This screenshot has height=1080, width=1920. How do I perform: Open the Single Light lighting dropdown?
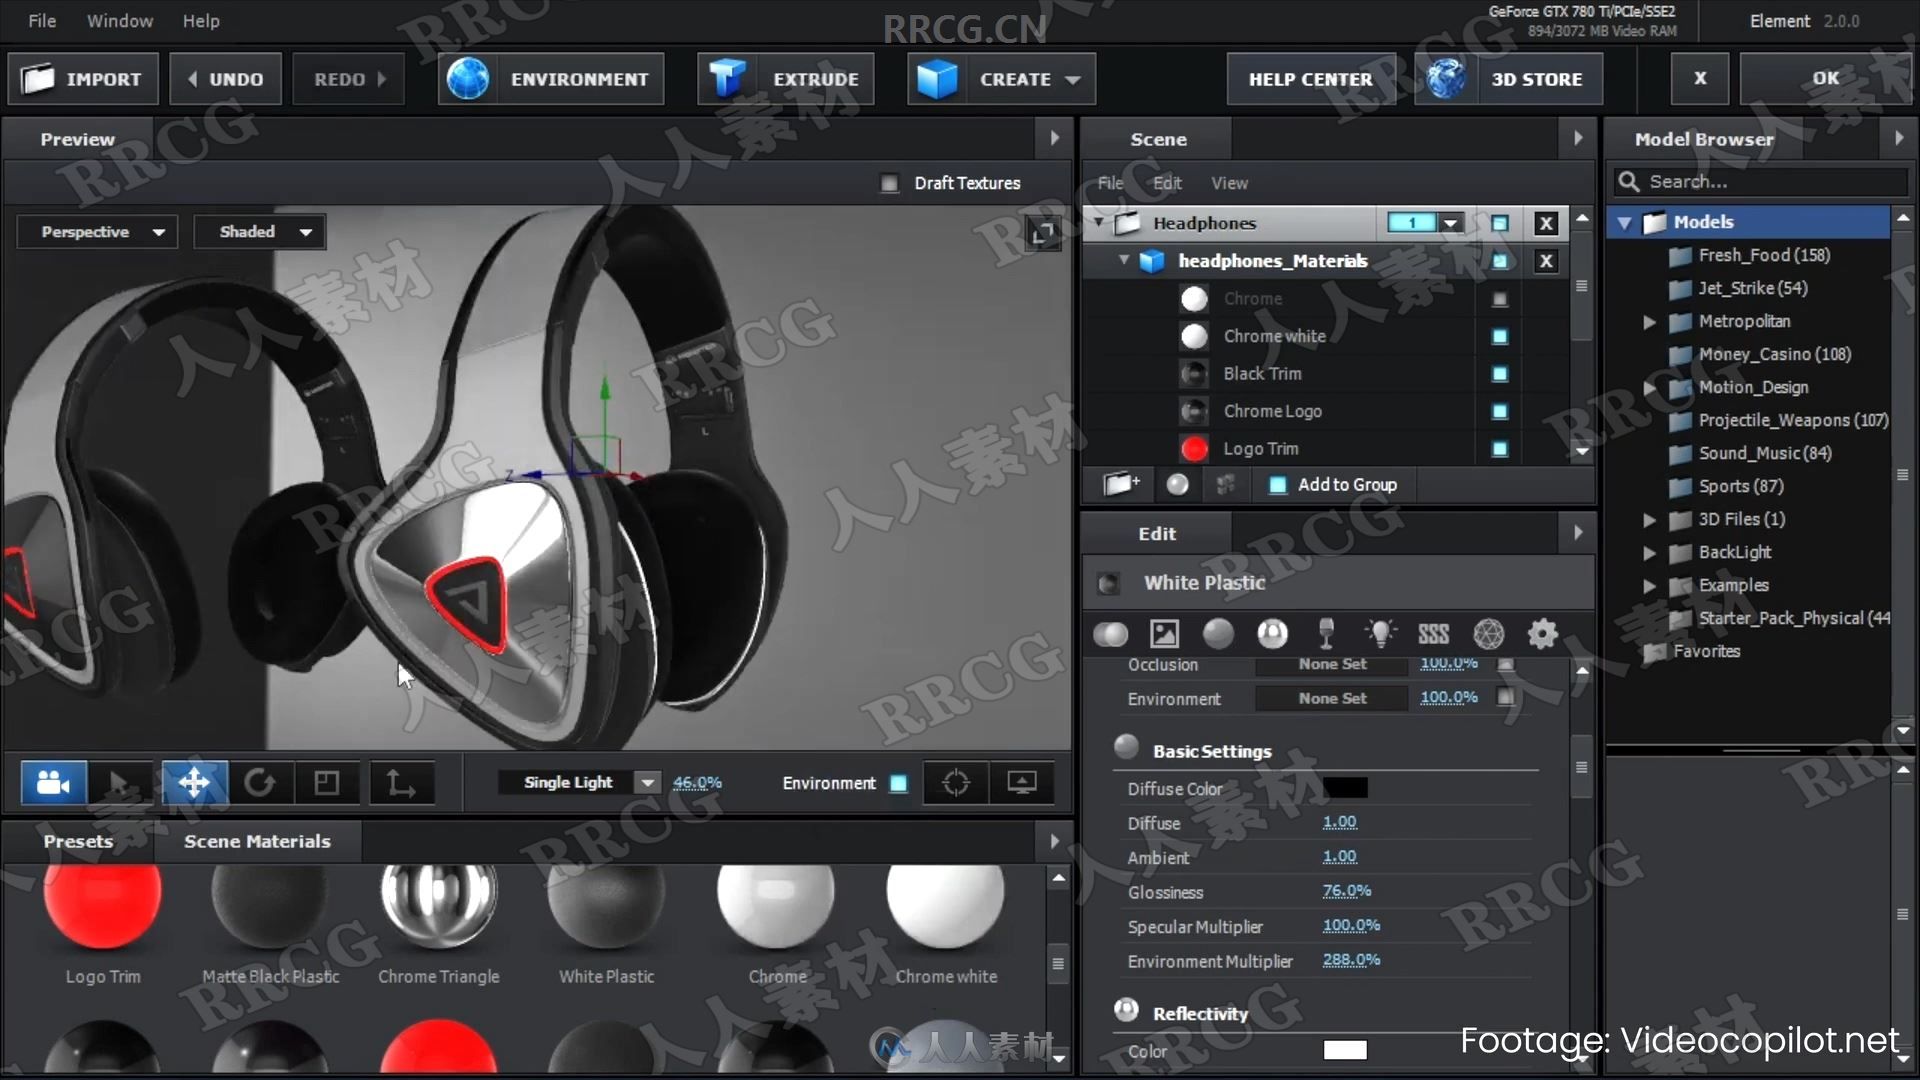pyautogui.click(x=580, y=783)
